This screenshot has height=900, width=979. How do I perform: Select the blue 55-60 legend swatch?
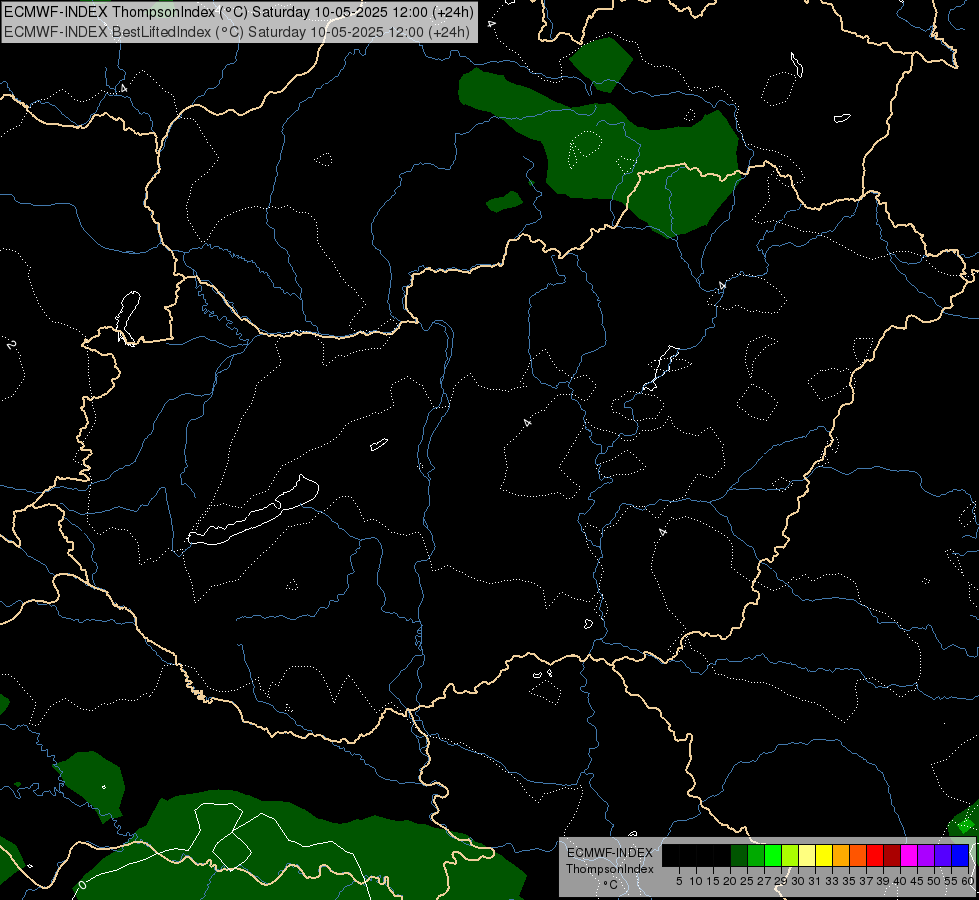coord(960,855)
